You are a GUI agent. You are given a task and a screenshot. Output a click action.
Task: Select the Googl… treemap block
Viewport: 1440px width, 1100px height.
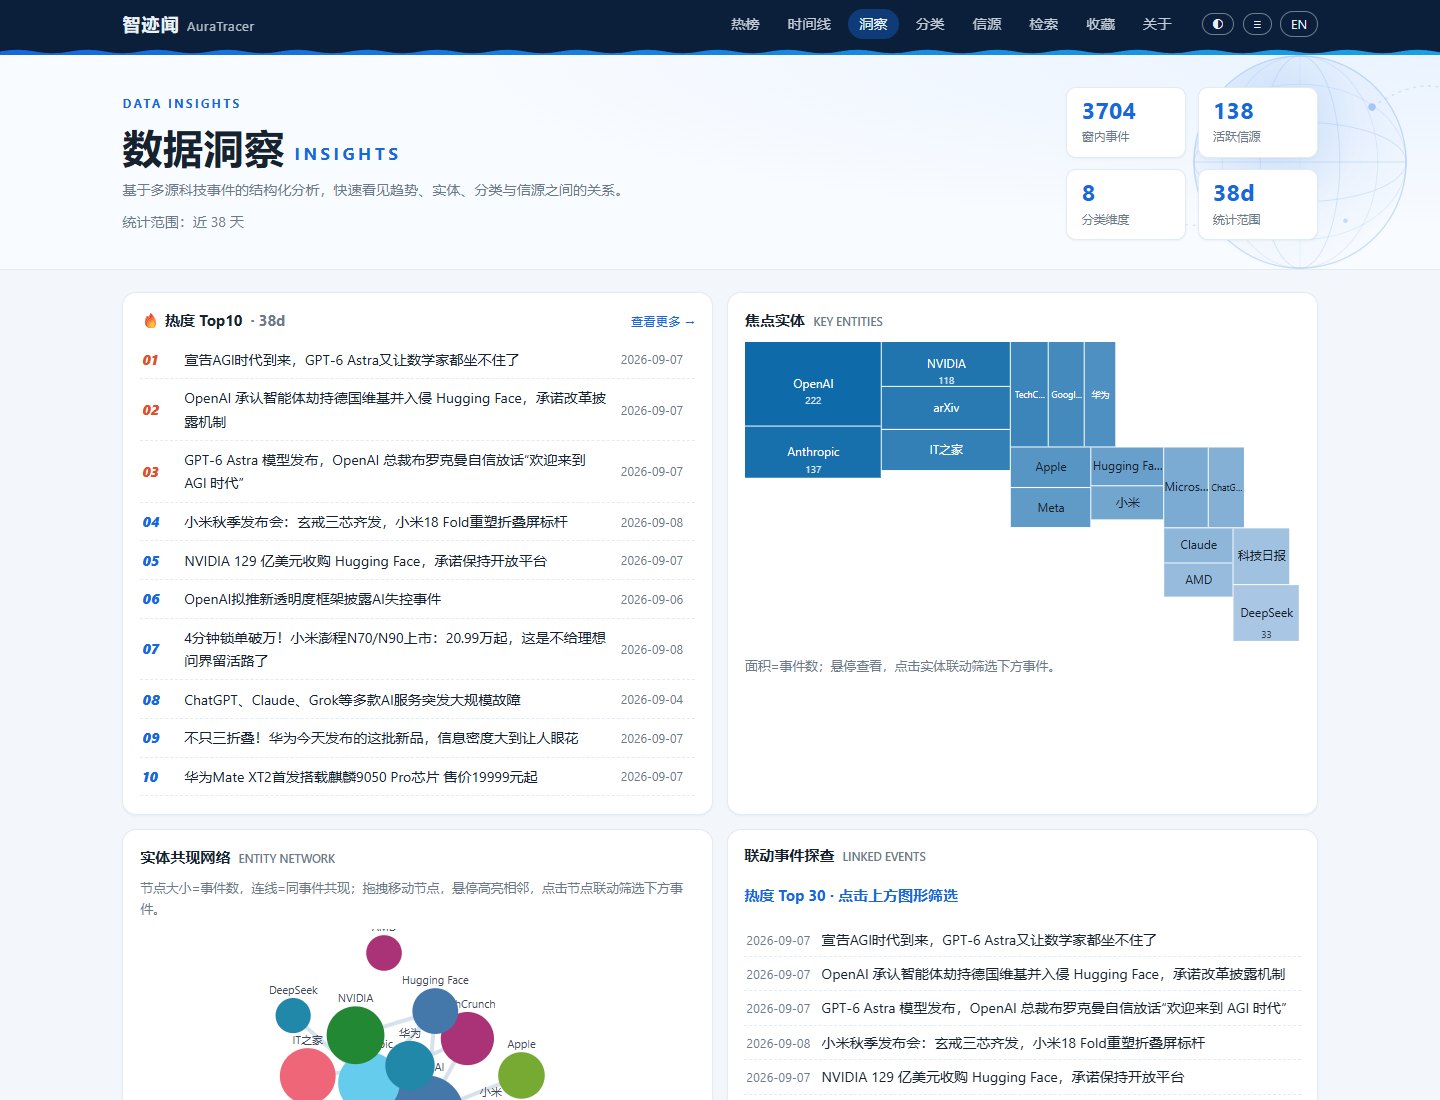pyautogui.click(x=1066, y=394)
